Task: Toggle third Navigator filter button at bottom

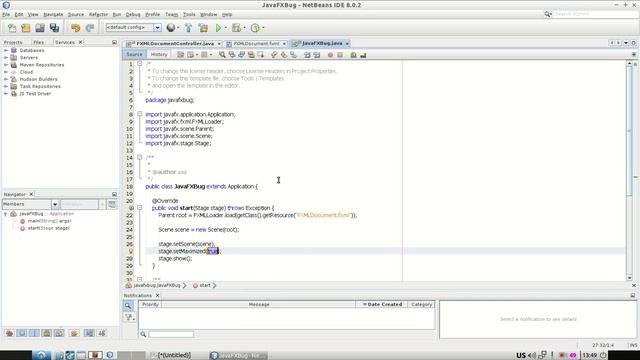Action: coord(34,333)
